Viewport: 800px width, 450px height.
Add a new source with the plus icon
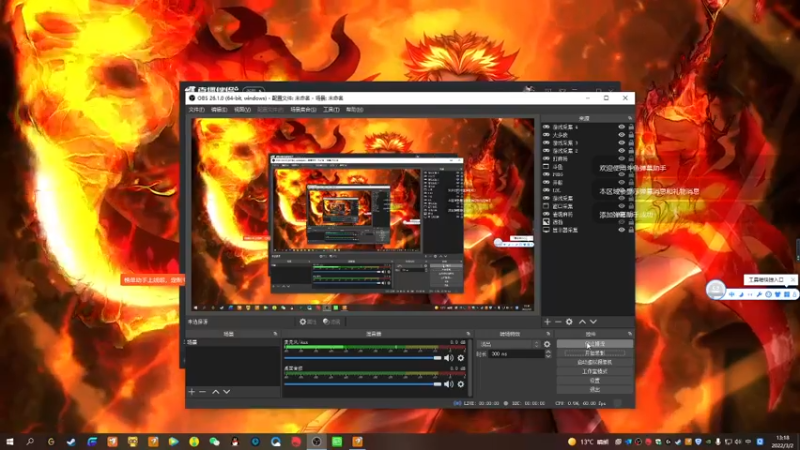coord(547,322)
